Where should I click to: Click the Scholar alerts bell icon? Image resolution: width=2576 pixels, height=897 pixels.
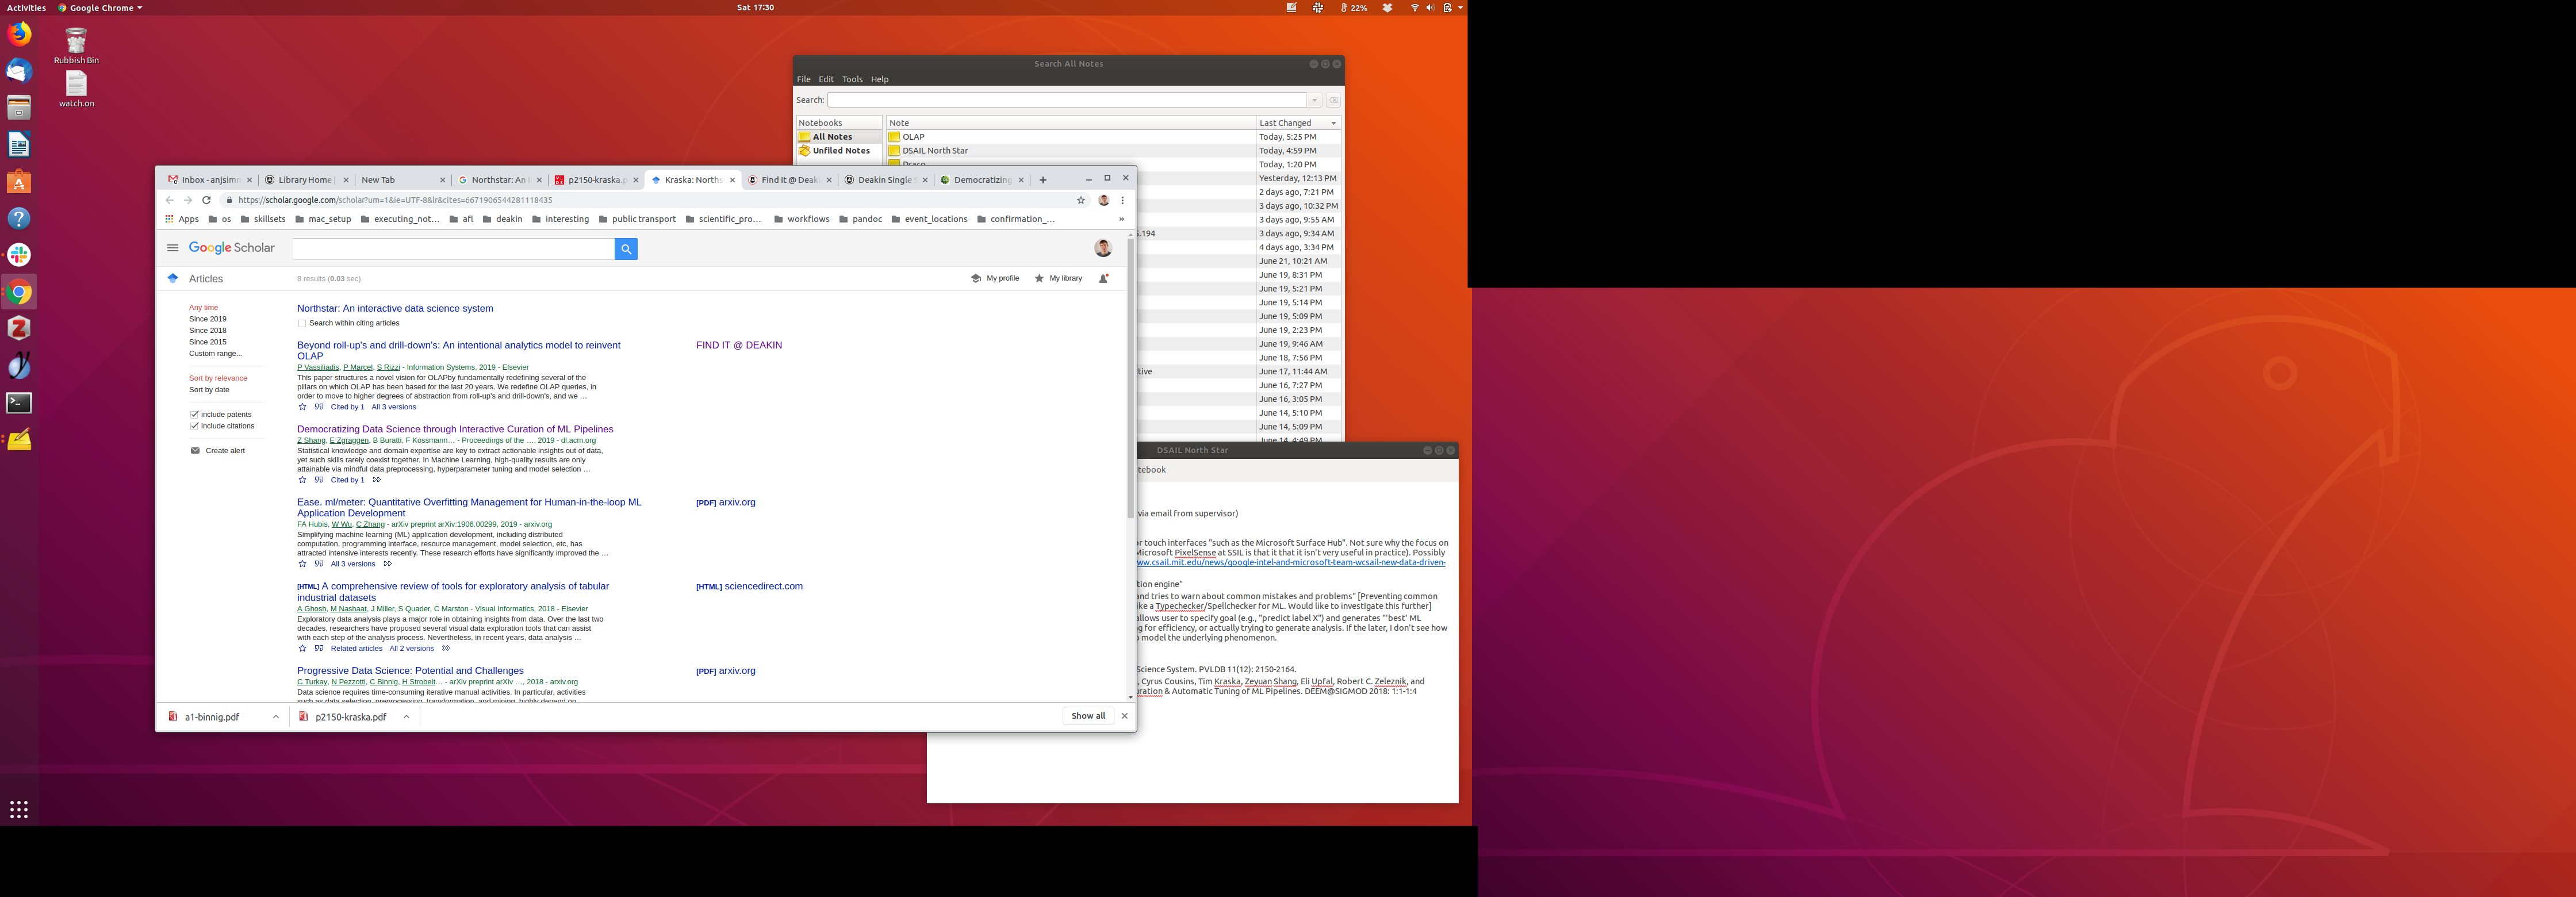click(x=1103, y=279)
